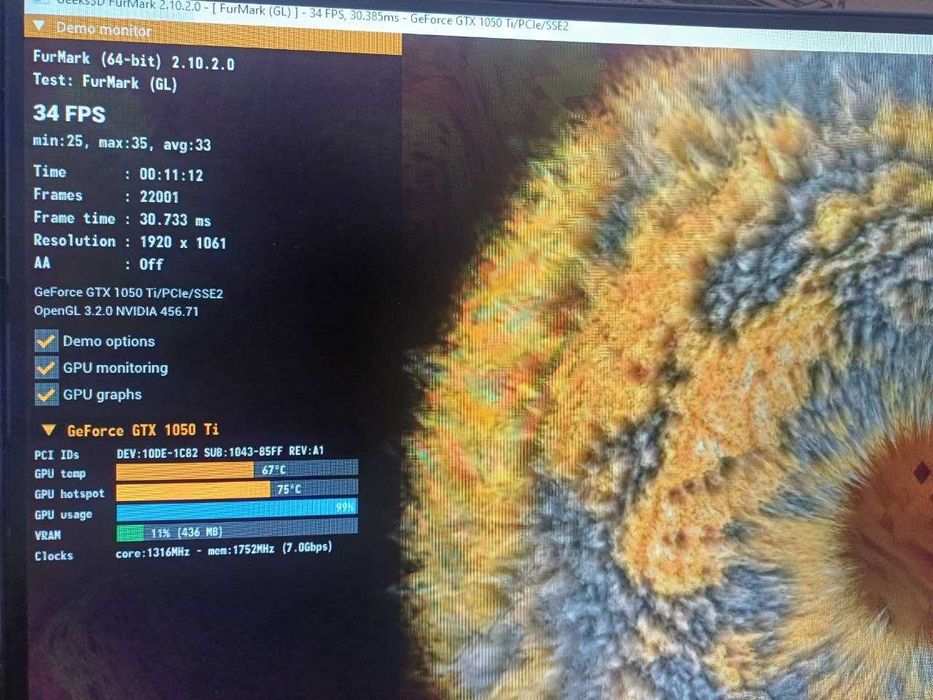Click the GPU monitoring label text

pyautogui.click(x=115, y=368)
